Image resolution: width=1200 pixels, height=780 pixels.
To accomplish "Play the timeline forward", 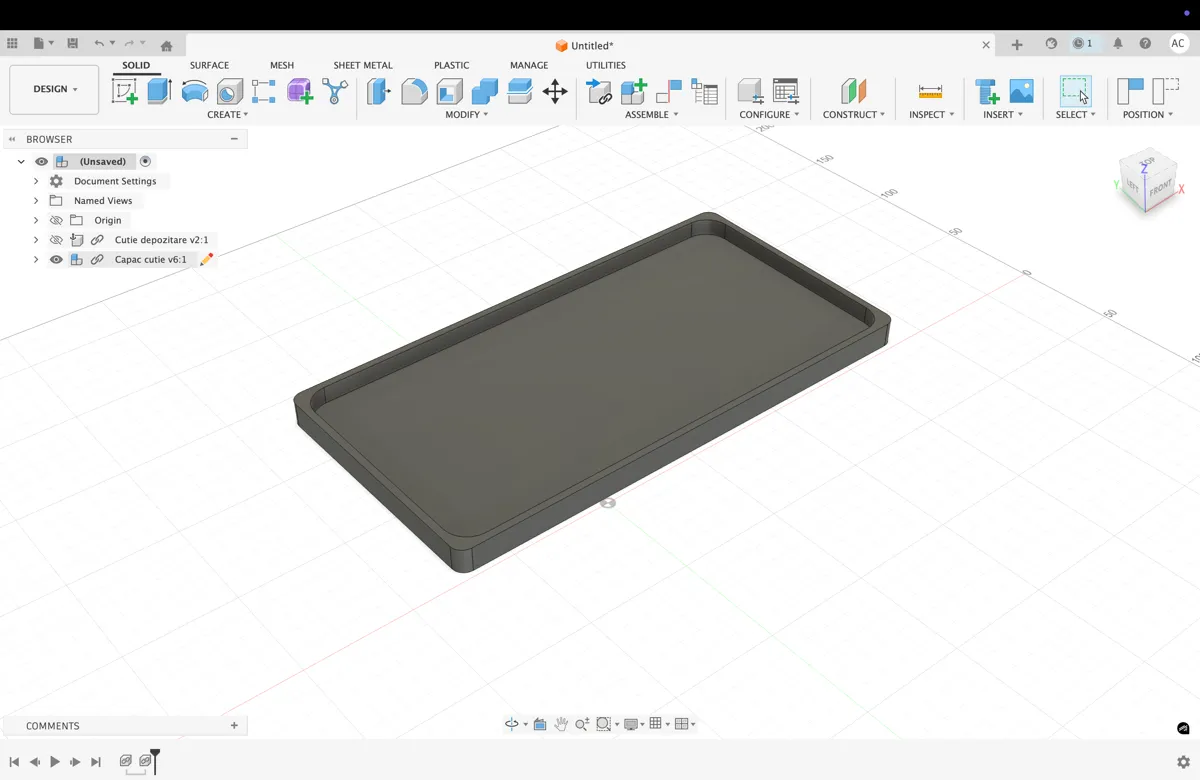I will point(55,762).
